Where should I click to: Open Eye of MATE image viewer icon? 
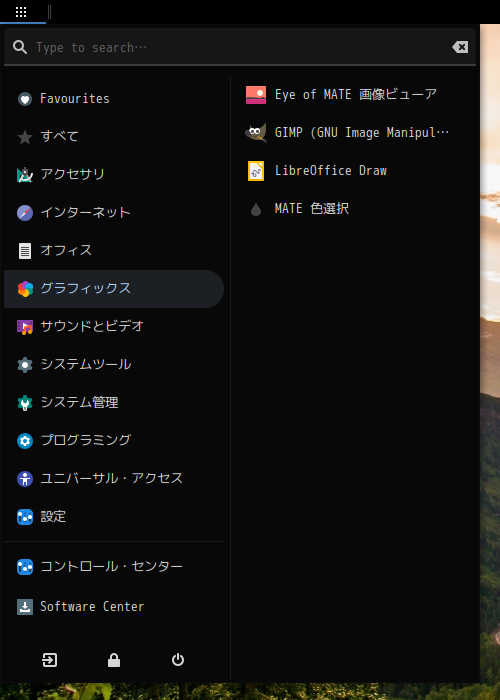point(256,95)
